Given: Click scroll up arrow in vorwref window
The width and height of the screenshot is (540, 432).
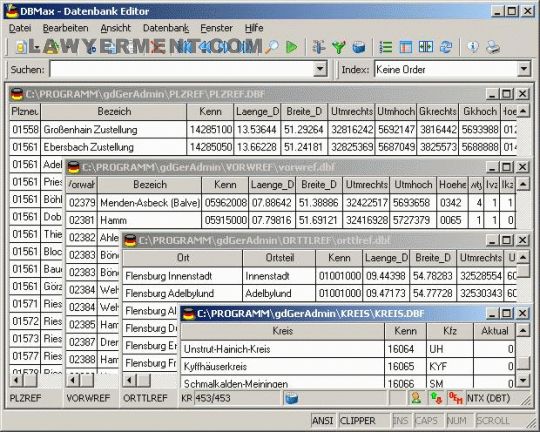Looking at the screenshot, I should coord(523,185).
